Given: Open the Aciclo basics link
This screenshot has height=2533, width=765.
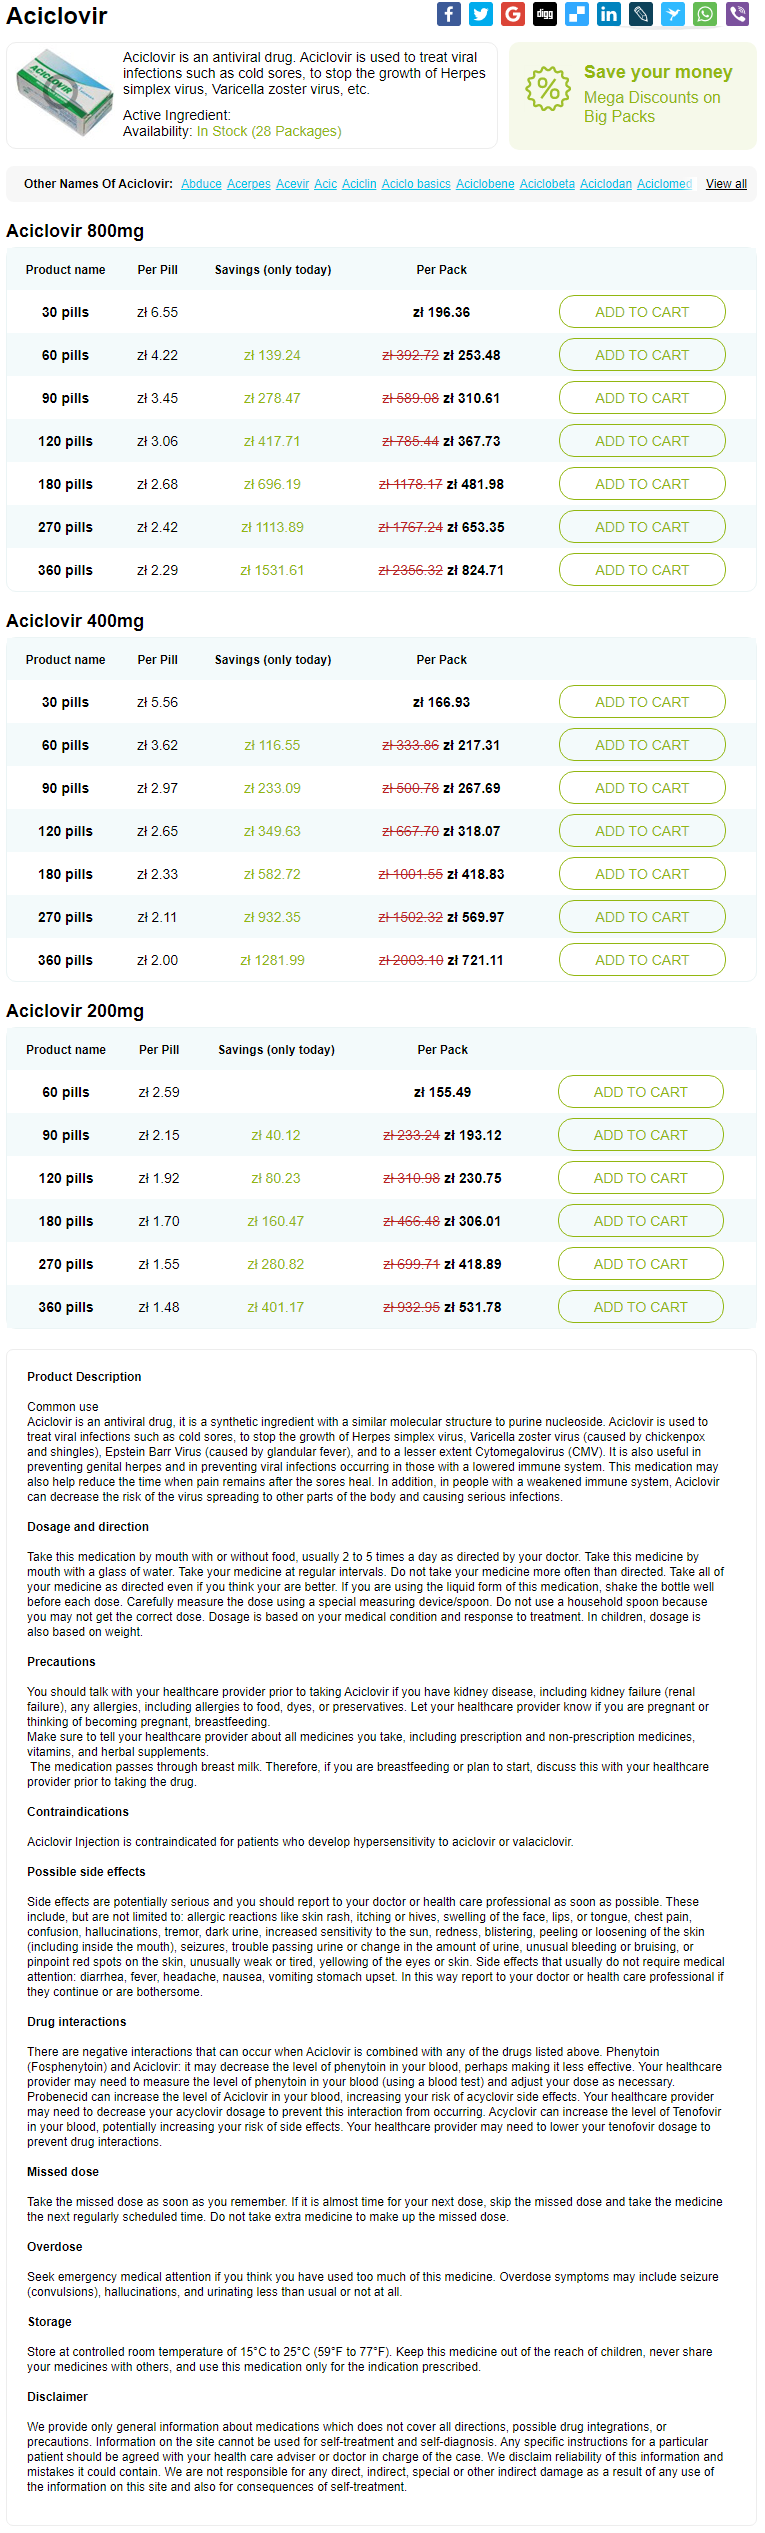Looking at the screenshot, I should (x=416, y=184).
